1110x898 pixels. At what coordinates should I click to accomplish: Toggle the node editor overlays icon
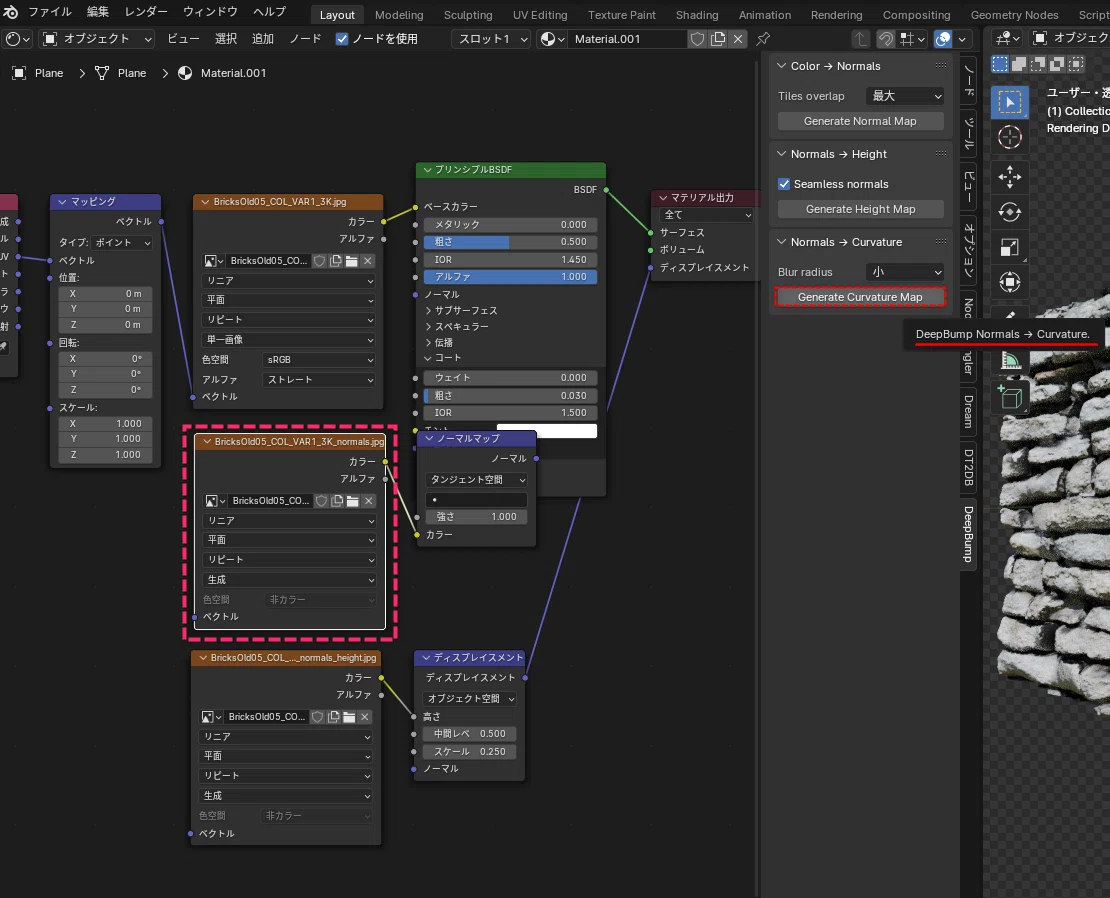click(x=942, y=39)
